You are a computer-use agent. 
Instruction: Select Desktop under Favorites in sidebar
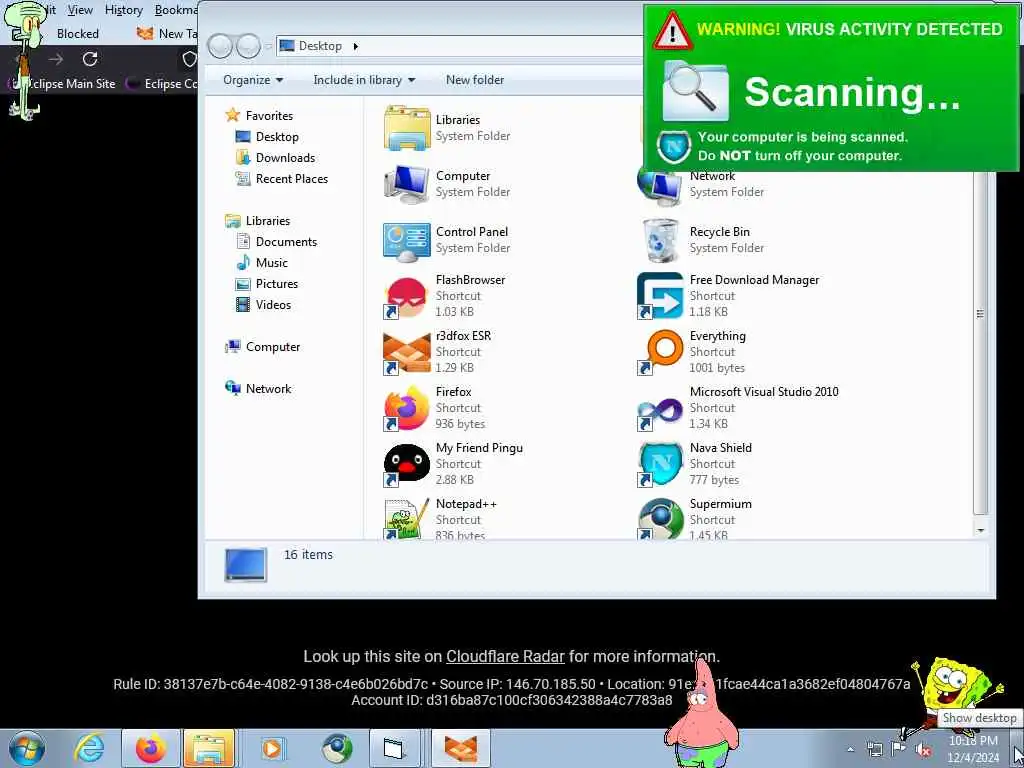pyautogui.click(x=267, y=136)
